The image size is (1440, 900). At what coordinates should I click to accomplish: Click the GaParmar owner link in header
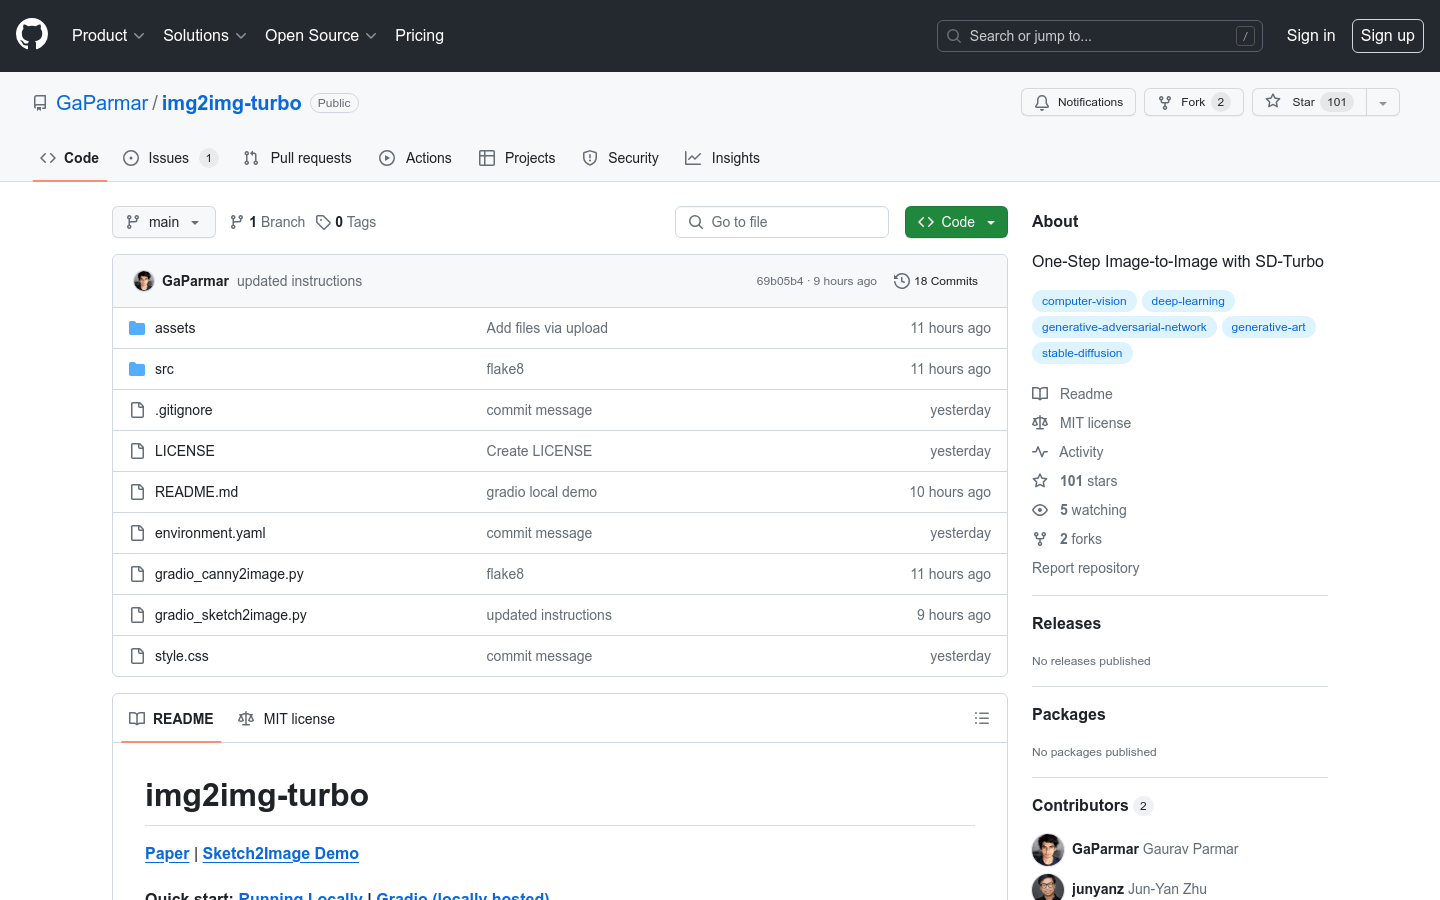tap(102, 103)
